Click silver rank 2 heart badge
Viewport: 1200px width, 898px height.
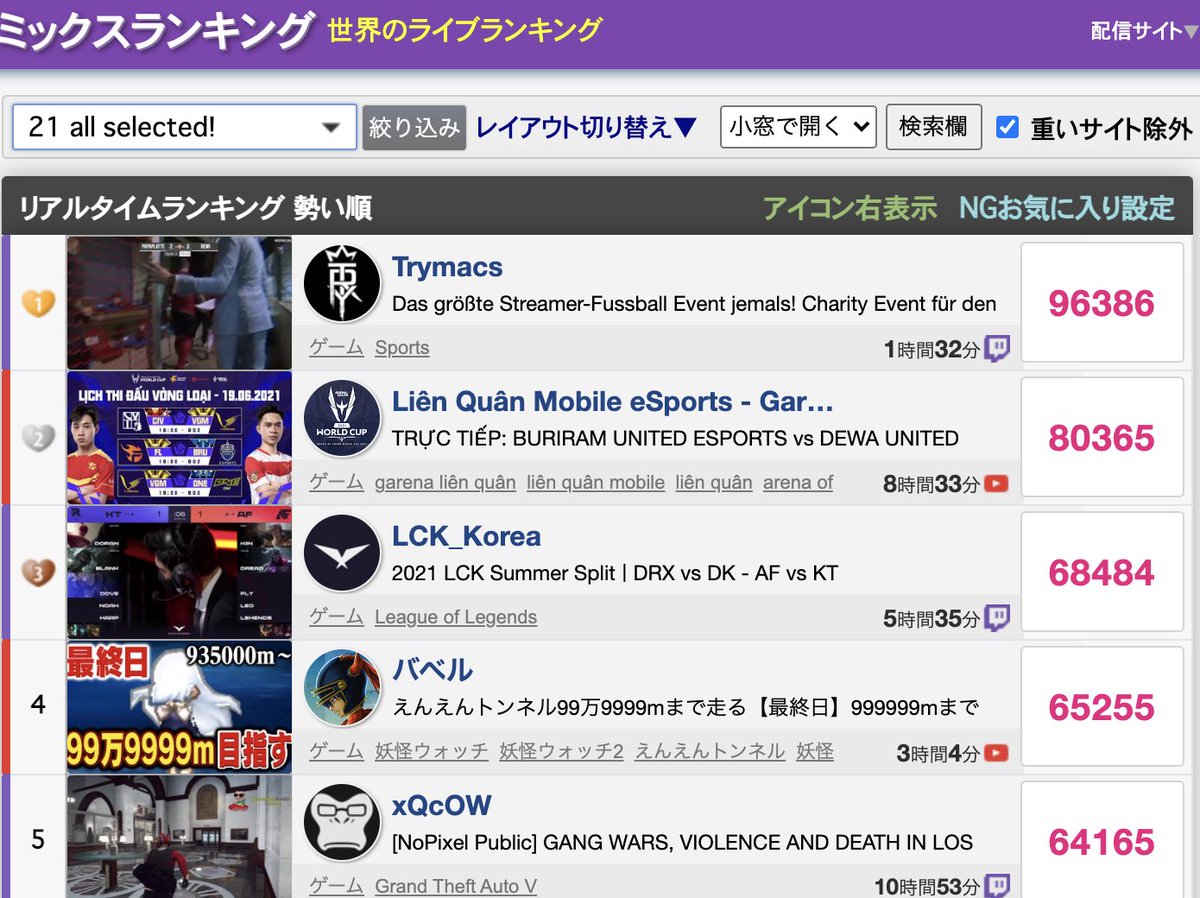click(x=38, y=438)
